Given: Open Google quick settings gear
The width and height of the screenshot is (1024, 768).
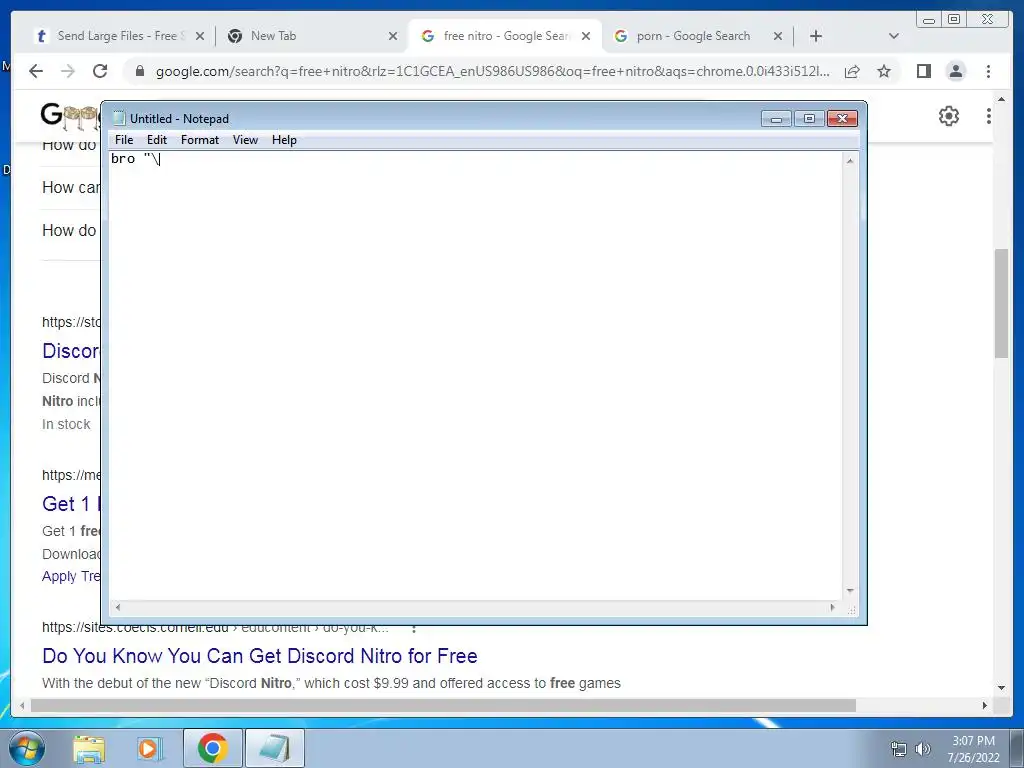Looking at the screenshot, I should click(948, 116).
